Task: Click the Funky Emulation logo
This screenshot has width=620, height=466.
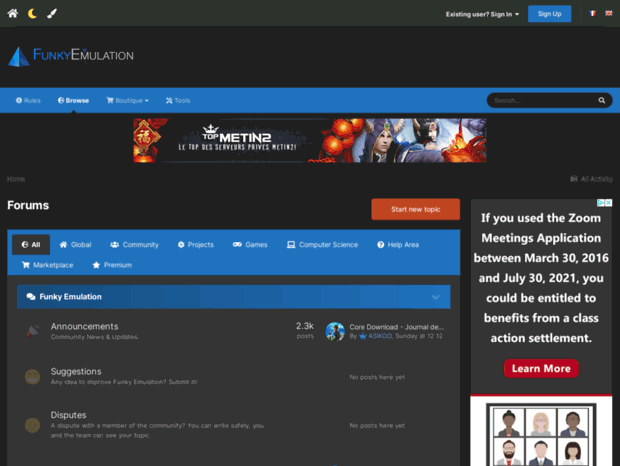Action: (71, 56)
